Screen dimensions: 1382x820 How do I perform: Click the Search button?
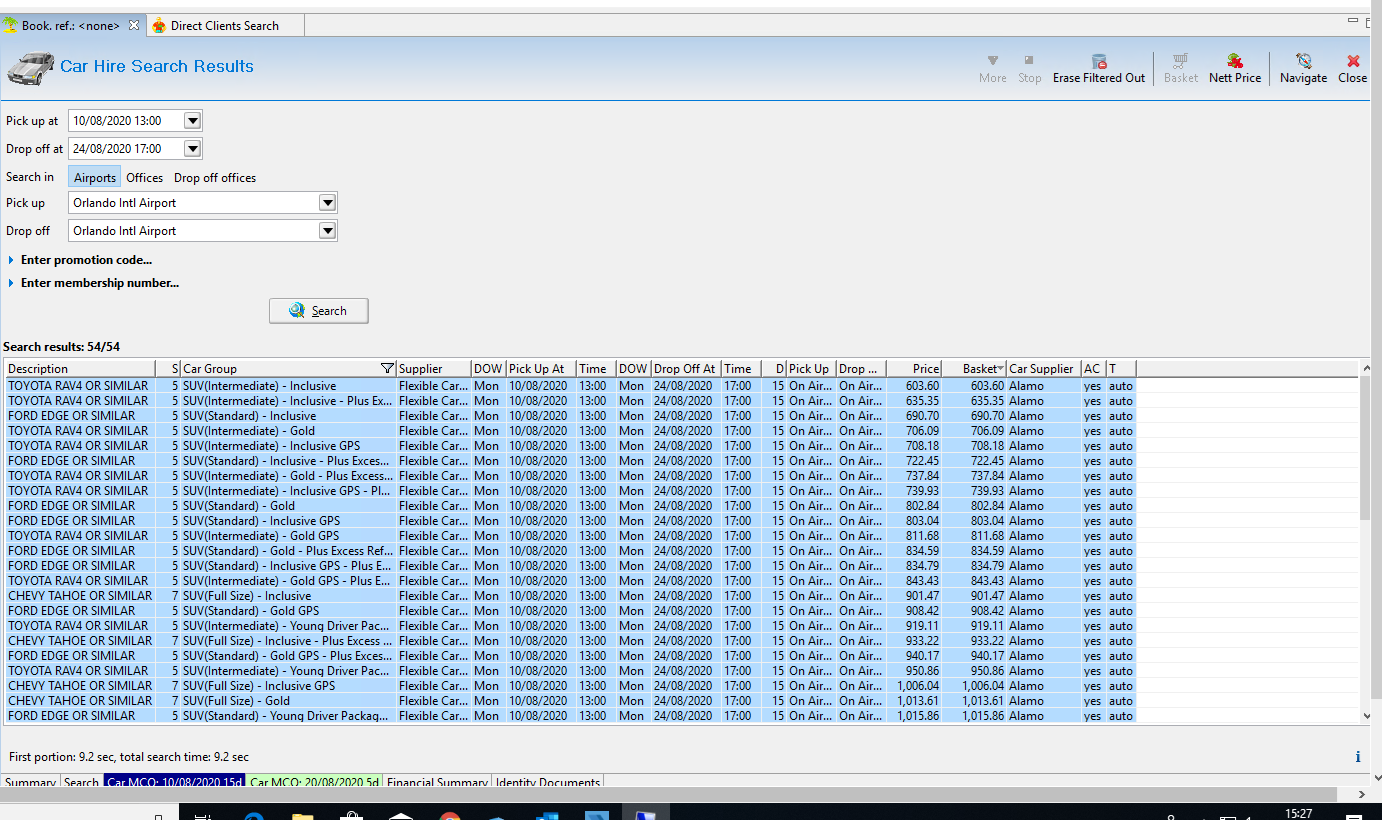(x=319, y=311)
